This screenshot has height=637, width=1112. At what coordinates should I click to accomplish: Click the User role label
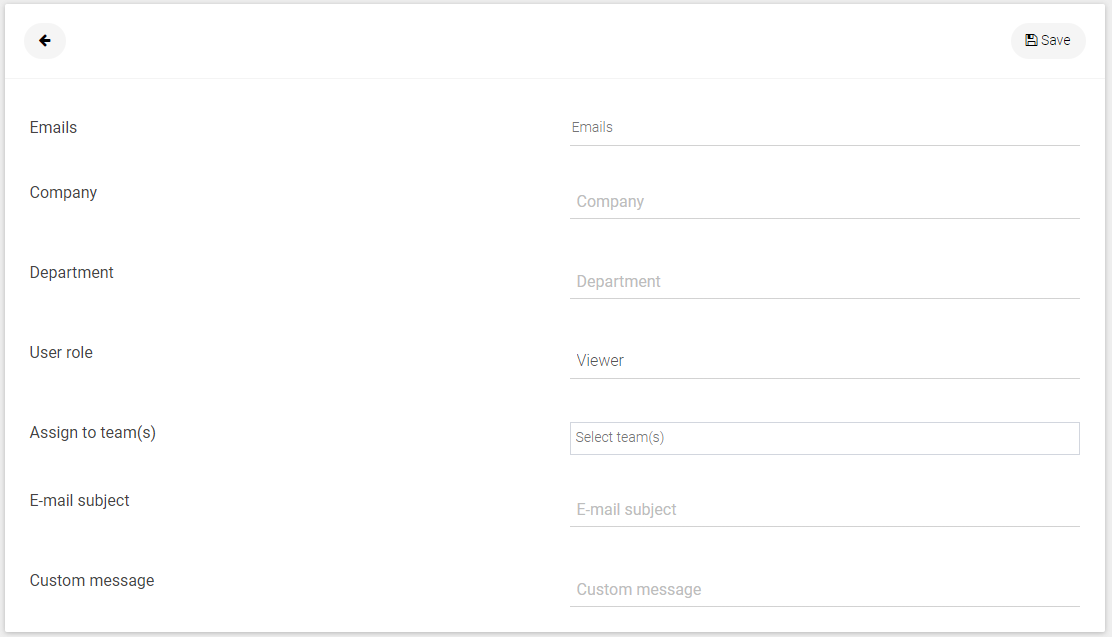click(61, 353)
